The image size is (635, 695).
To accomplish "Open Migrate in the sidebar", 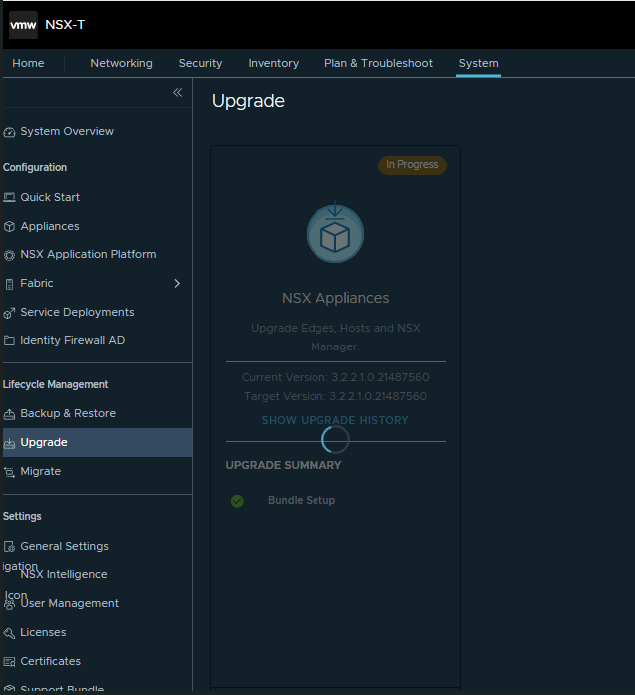I will 40,471.
